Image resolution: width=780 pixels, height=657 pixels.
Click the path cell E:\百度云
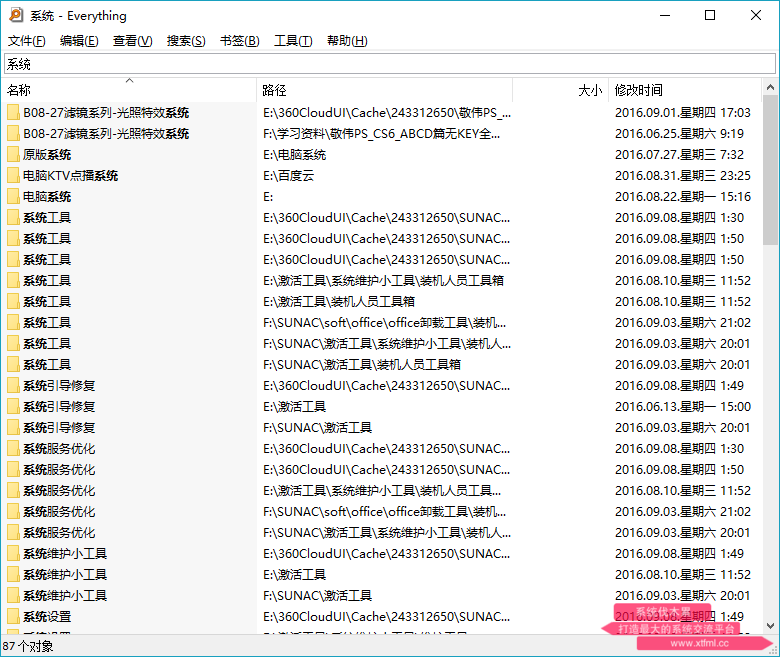pos(289,176)
